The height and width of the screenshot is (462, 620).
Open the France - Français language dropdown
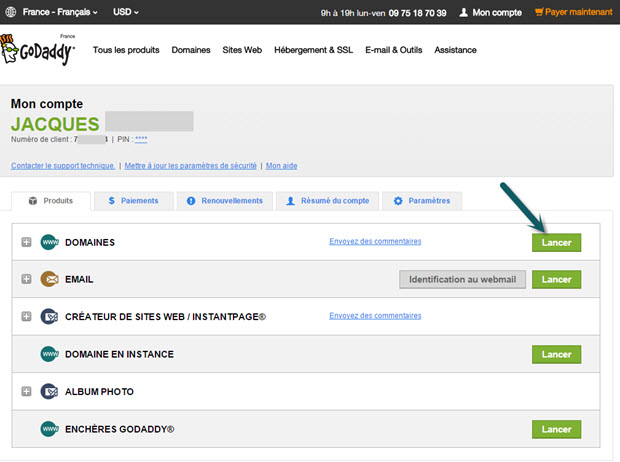point(60,12)
